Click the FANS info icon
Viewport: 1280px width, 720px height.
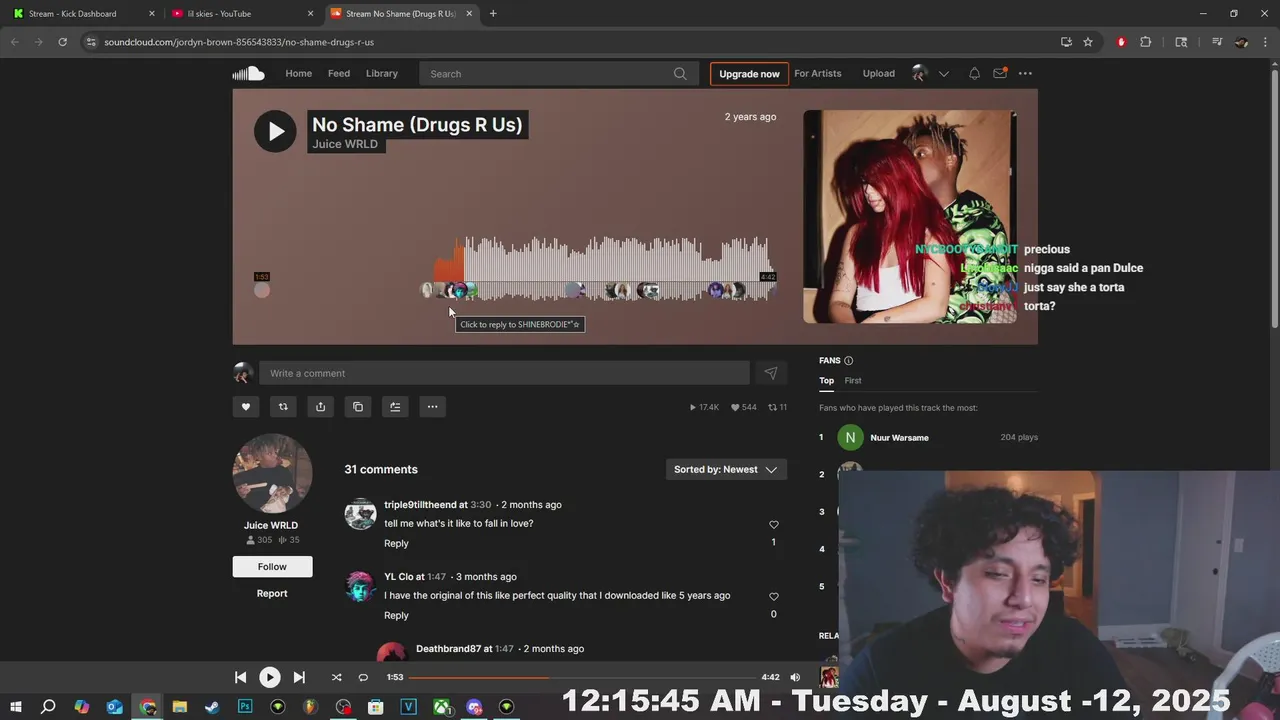848,361
